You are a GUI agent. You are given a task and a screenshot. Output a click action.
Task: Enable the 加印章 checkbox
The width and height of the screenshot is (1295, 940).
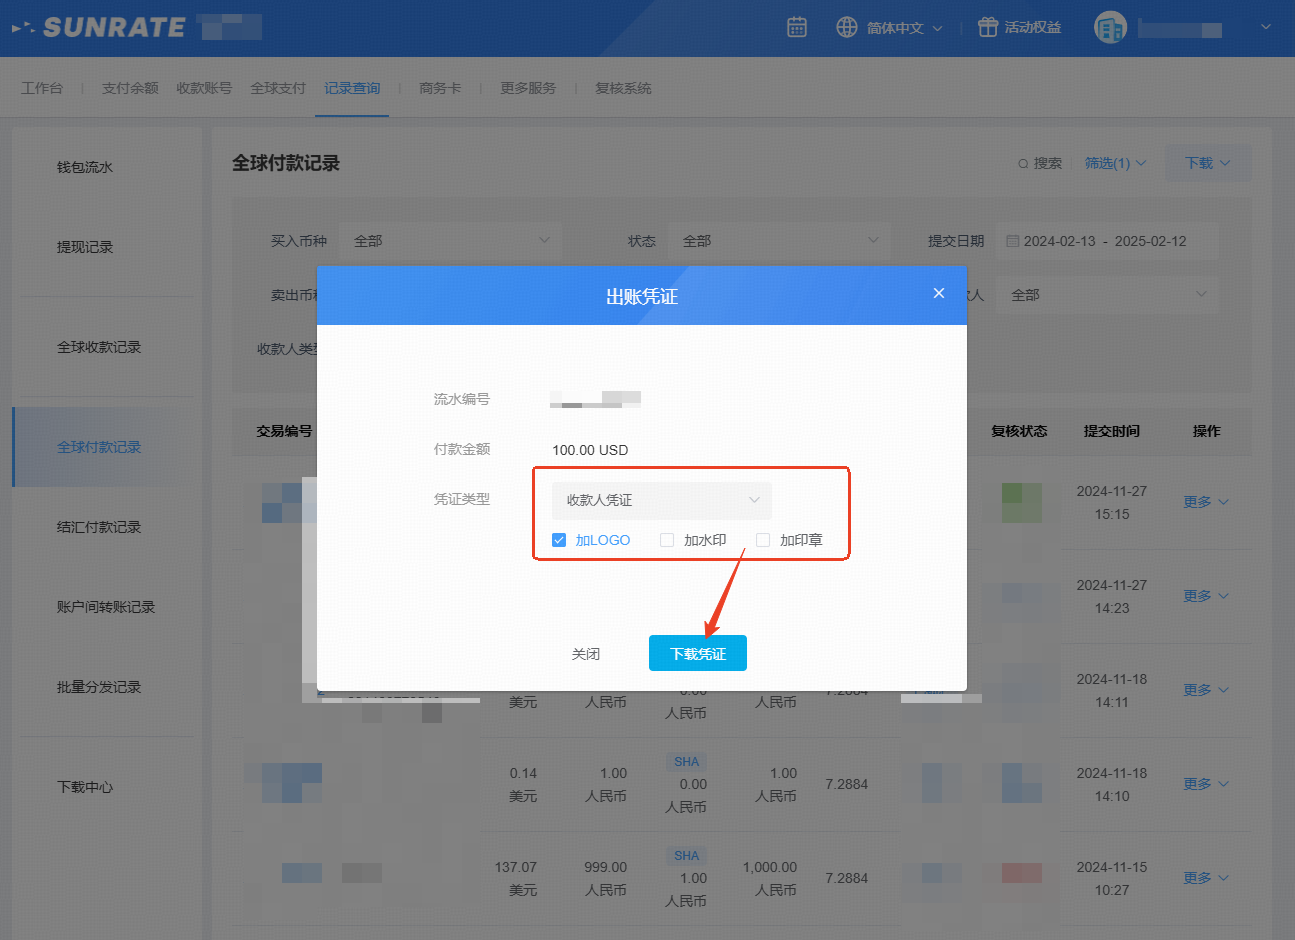click(763, 540)
